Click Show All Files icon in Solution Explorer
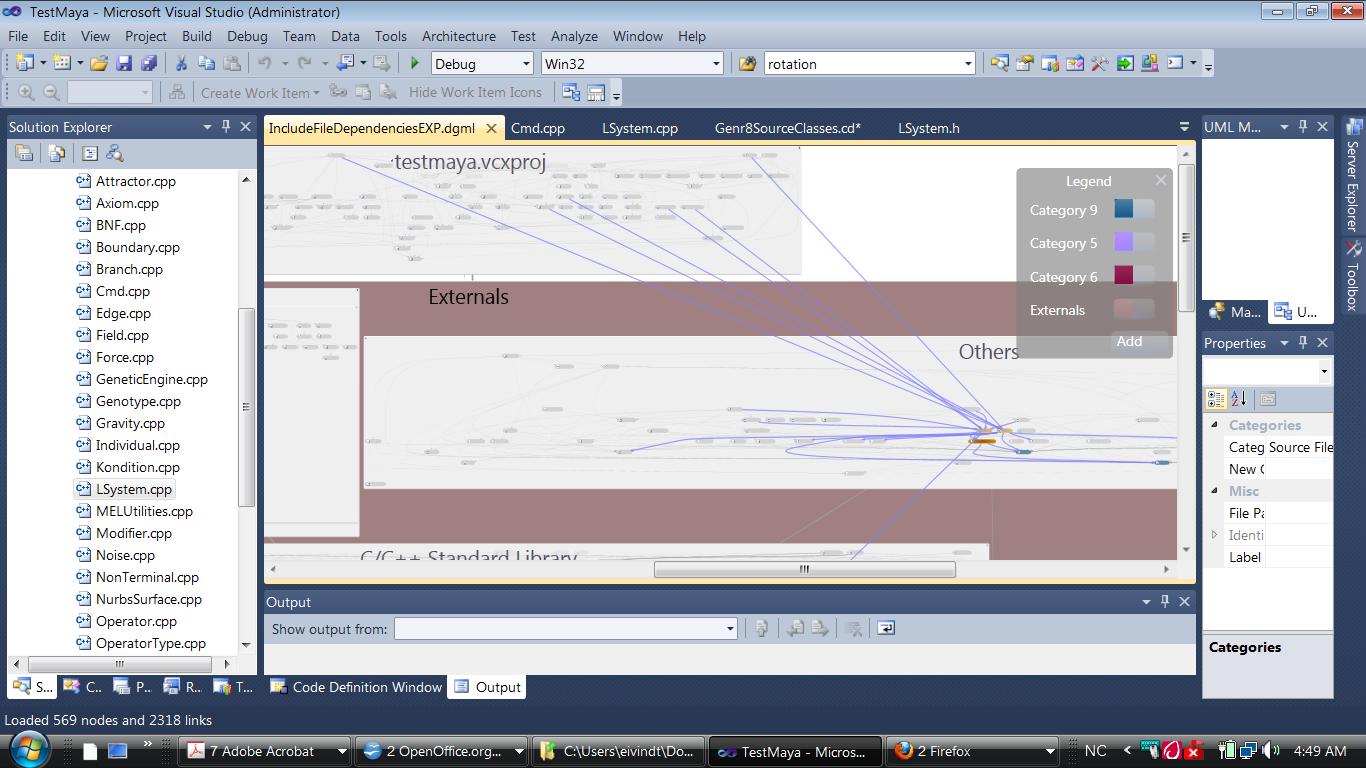Image resolution: width=1366 pixels, height=768 pixels. pos(57,153)
